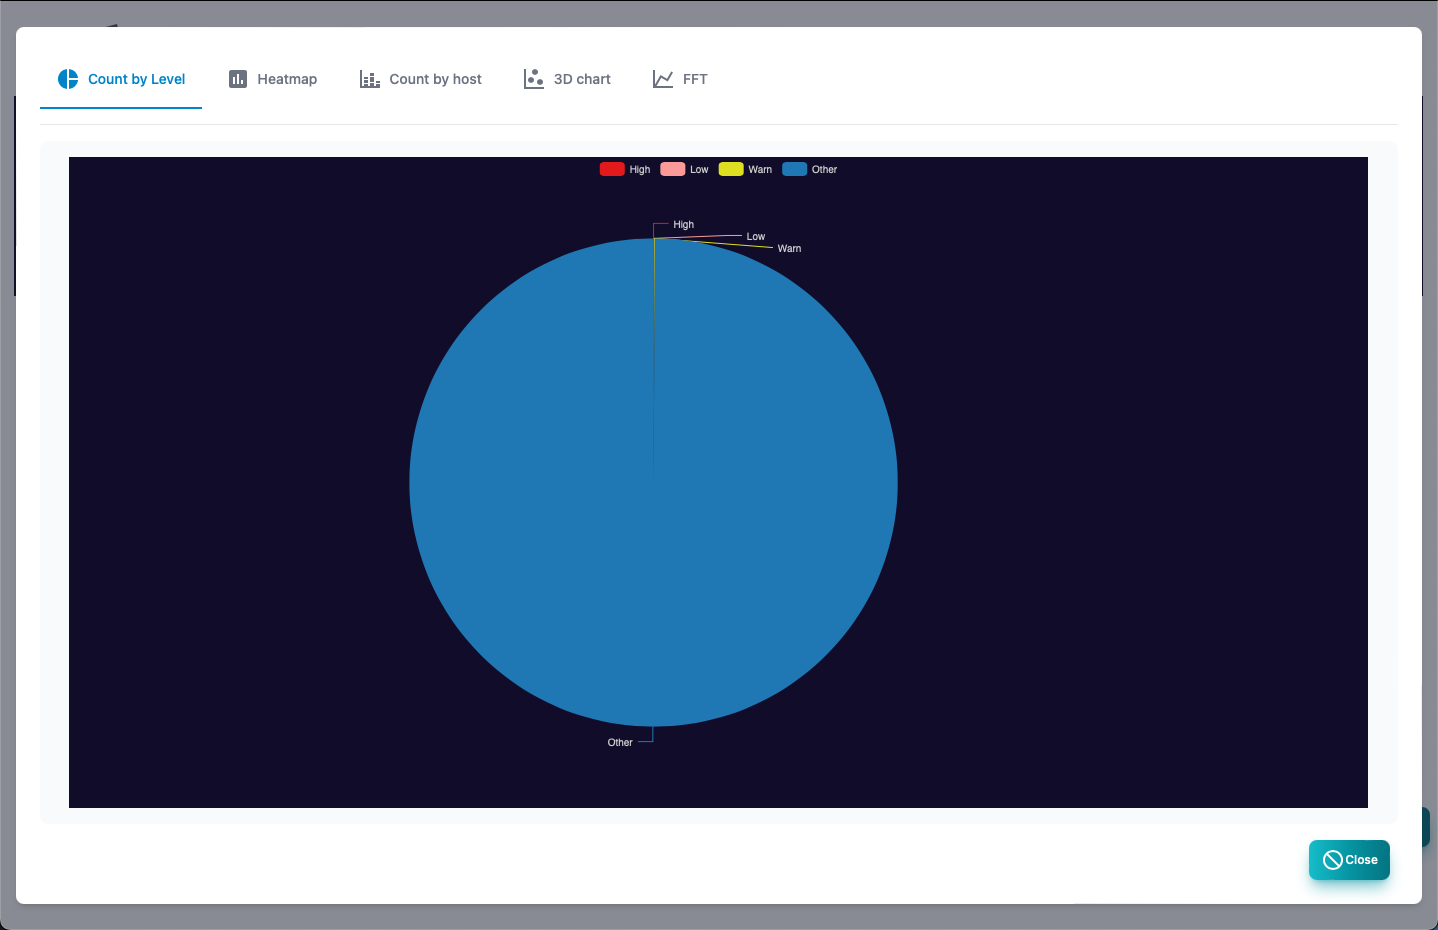
Task: Click the 'Low' legend label
Action: tap(699, 170)
